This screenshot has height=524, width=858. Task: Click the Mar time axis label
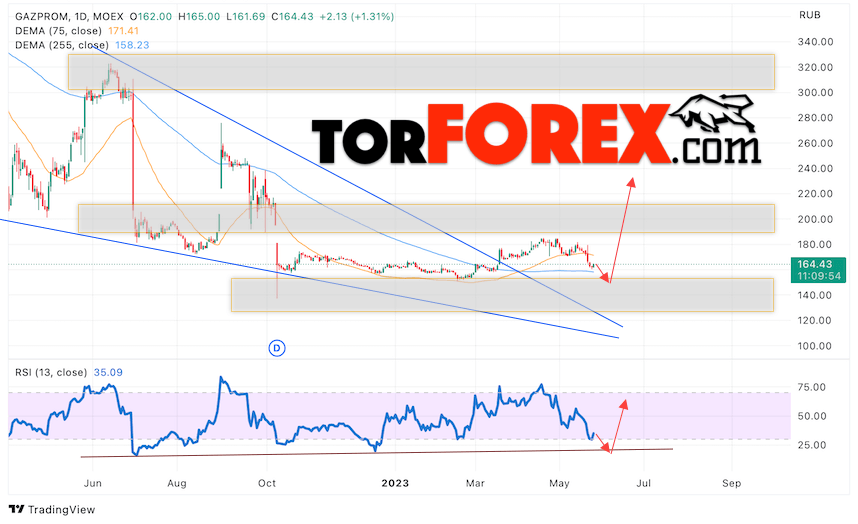[x=475, y=483]
